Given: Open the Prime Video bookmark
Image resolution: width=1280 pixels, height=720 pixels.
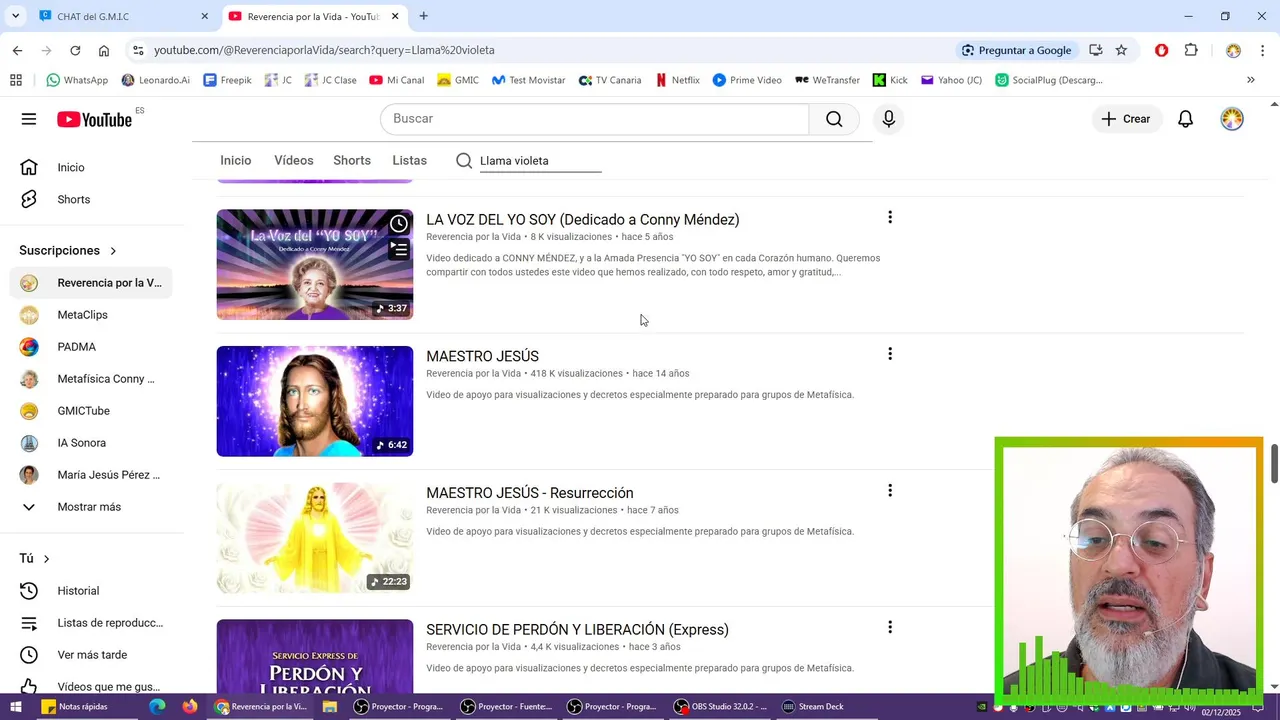Looking at the screenshot, I should 747,80.
